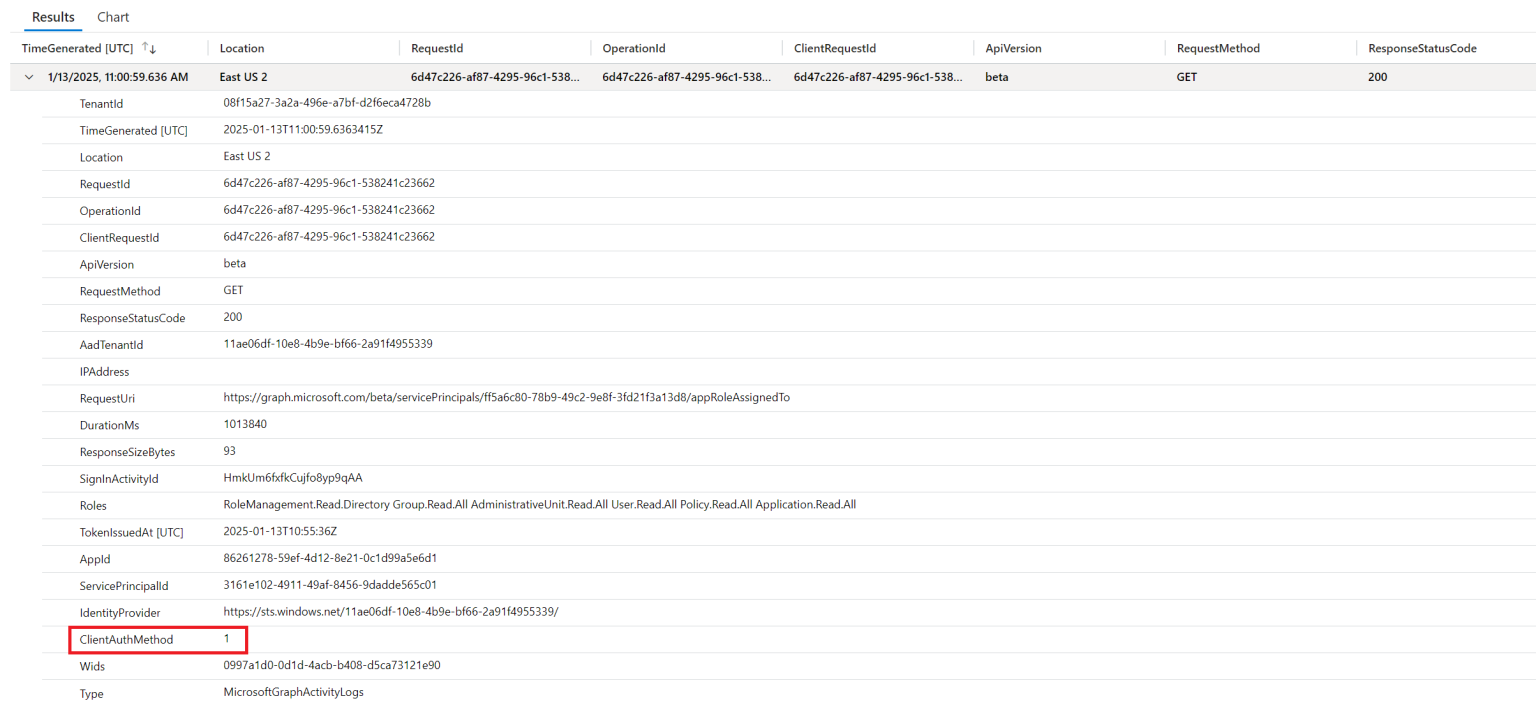Collapse the expanded log row chevron
Screen dimensions: 1536x701
pyautogui.click(x=29, y=77)
